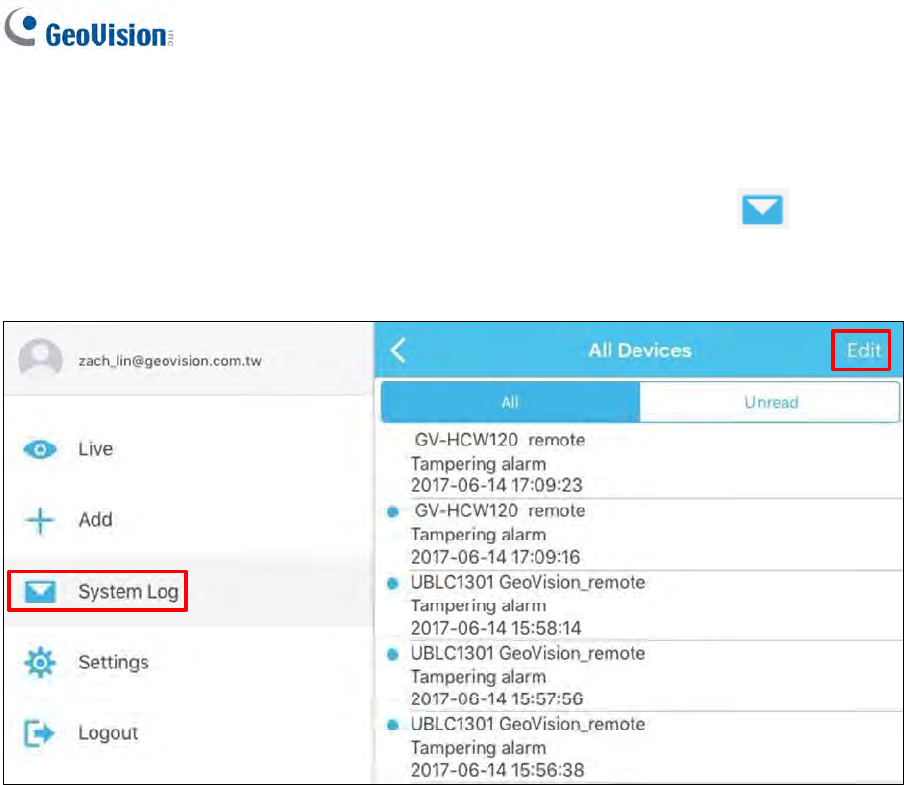
Task: Click the zach_lin@geovision.com.tw account email
Action: click(x=170, y=361)
